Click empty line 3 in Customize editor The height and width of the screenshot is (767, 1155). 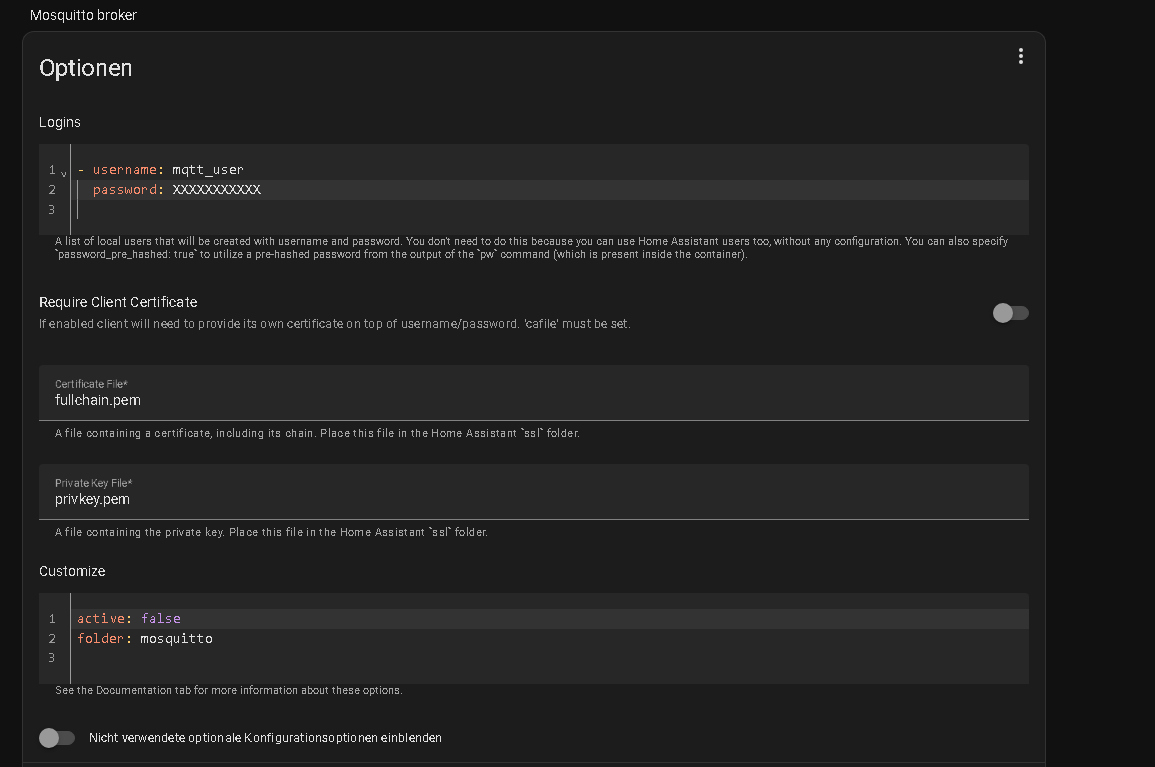click(552, 658)
